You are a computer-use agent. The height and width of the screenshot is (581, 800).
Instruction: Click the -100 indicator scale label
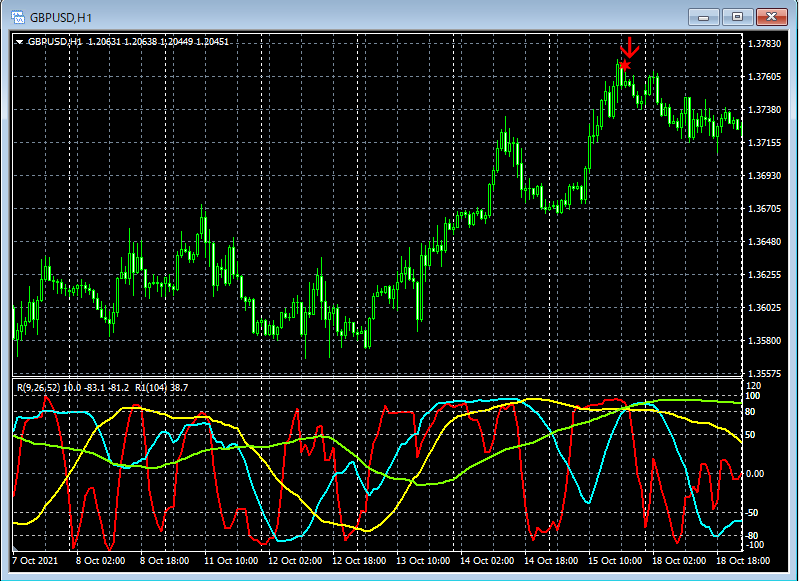pos(755,545)
